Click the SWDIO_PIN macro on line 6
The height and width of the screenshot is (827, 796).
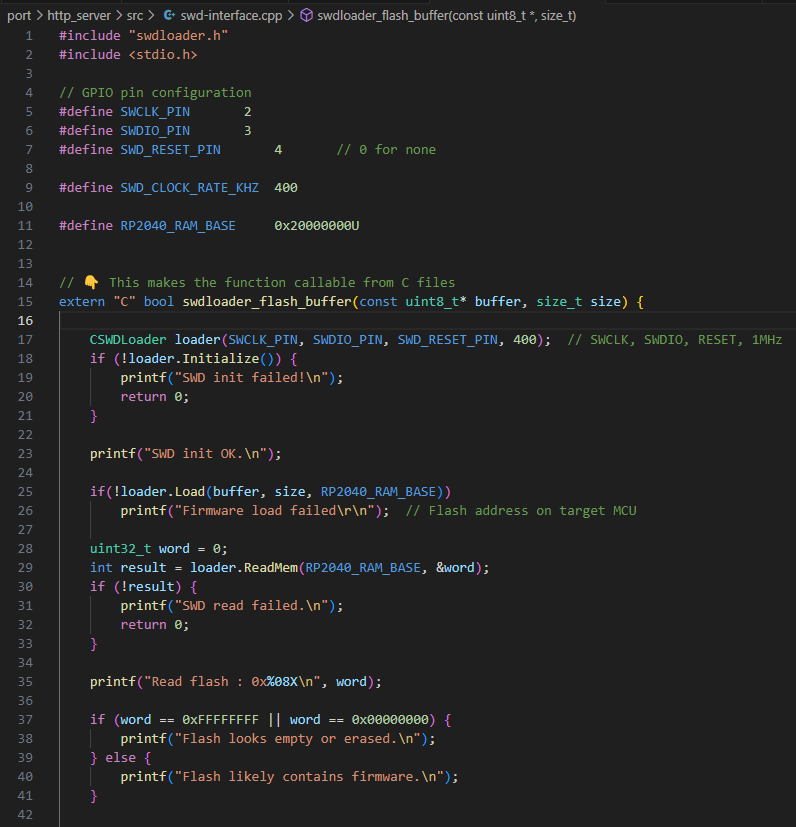pos(155,131)
